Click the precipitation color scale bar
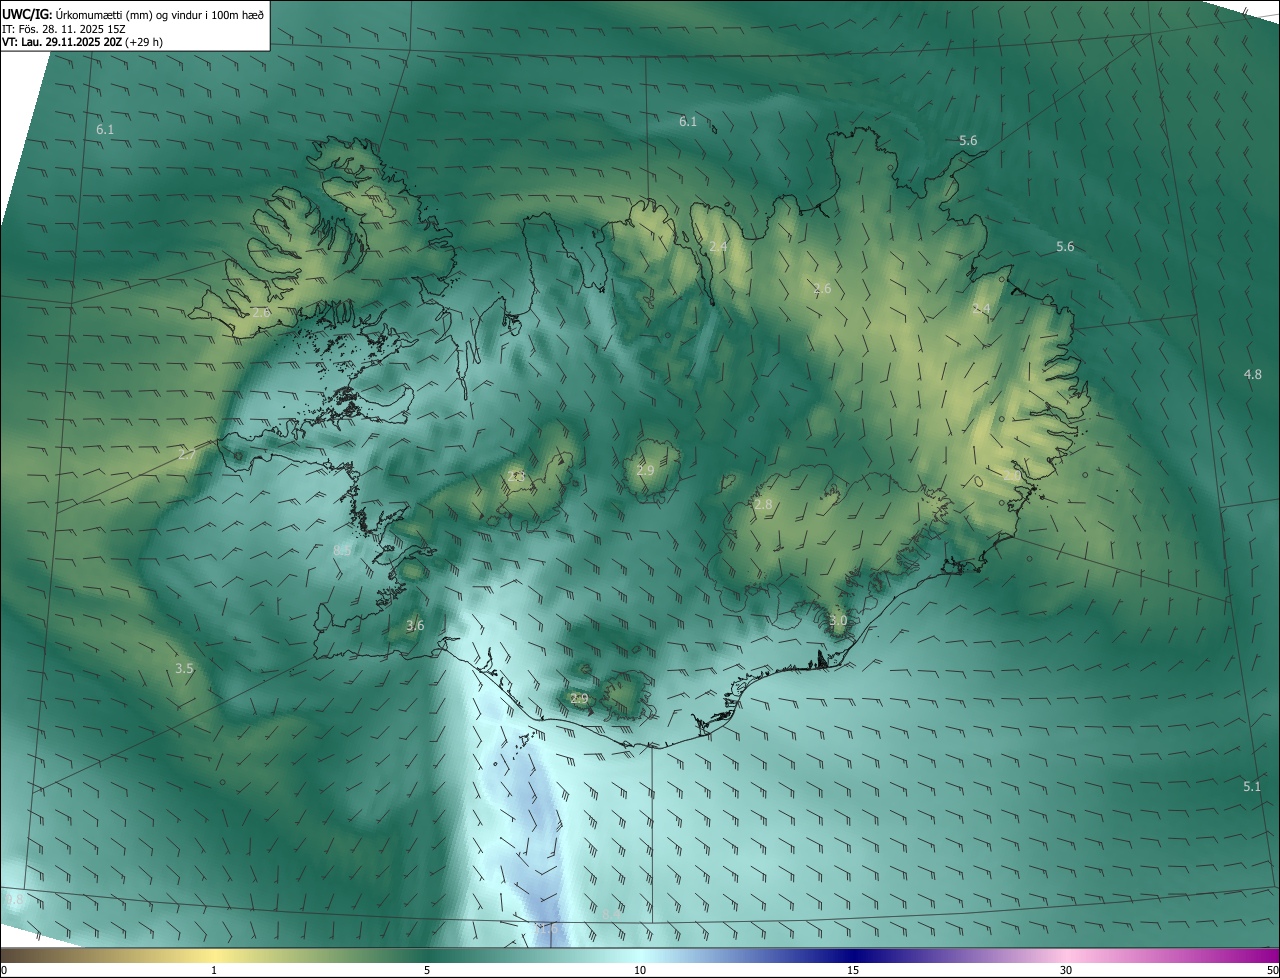 (640, 955)
